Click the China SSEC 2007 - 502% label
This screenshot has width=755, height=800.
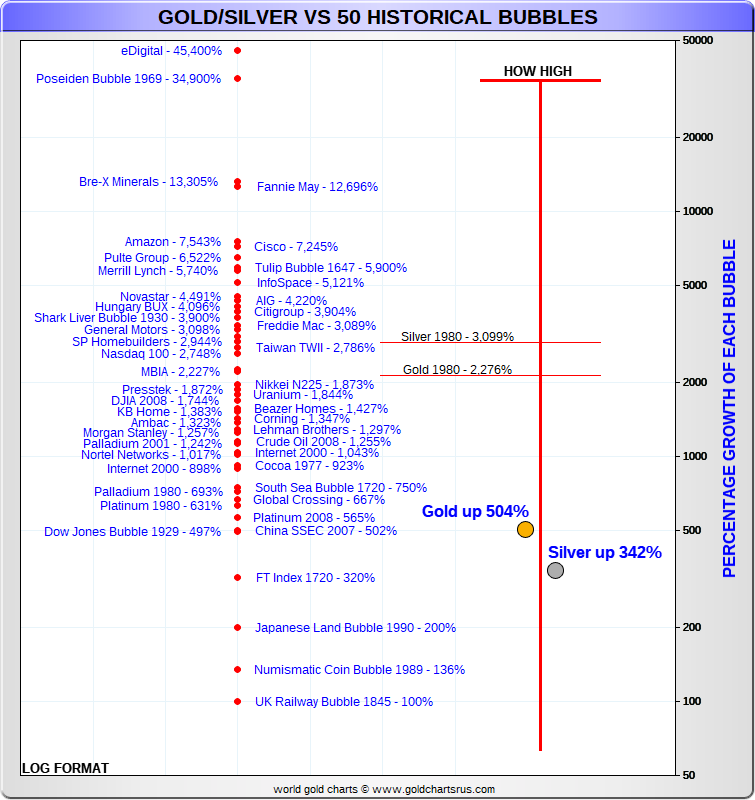pos(326,531)
